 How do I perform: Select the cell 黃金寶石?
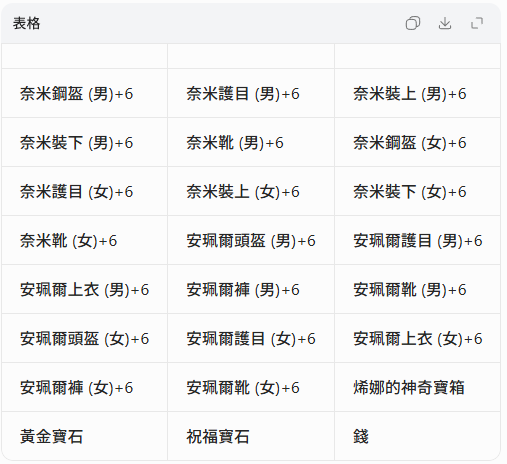click(x=84, y=436)
